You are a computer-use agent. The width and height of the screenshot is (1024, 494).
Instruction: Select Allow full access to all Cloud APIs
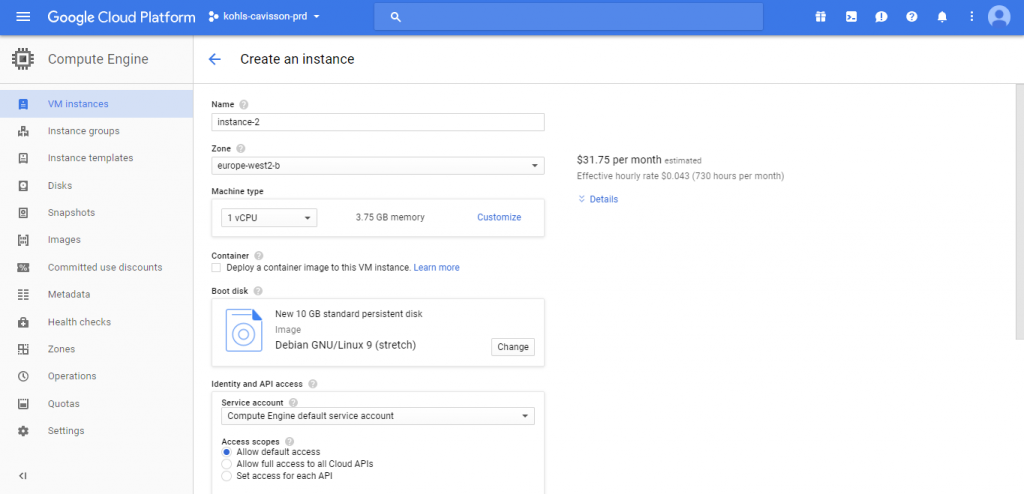(x=226, y=464)
